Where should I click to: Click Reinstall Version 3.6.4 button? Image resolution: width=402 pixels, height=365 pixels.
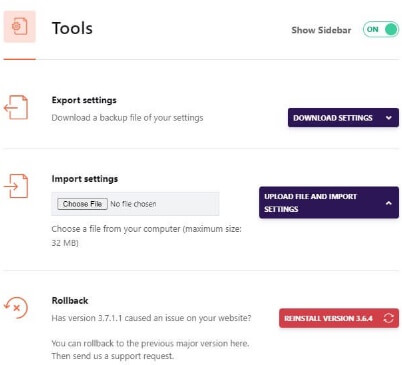tap(339, 318)
